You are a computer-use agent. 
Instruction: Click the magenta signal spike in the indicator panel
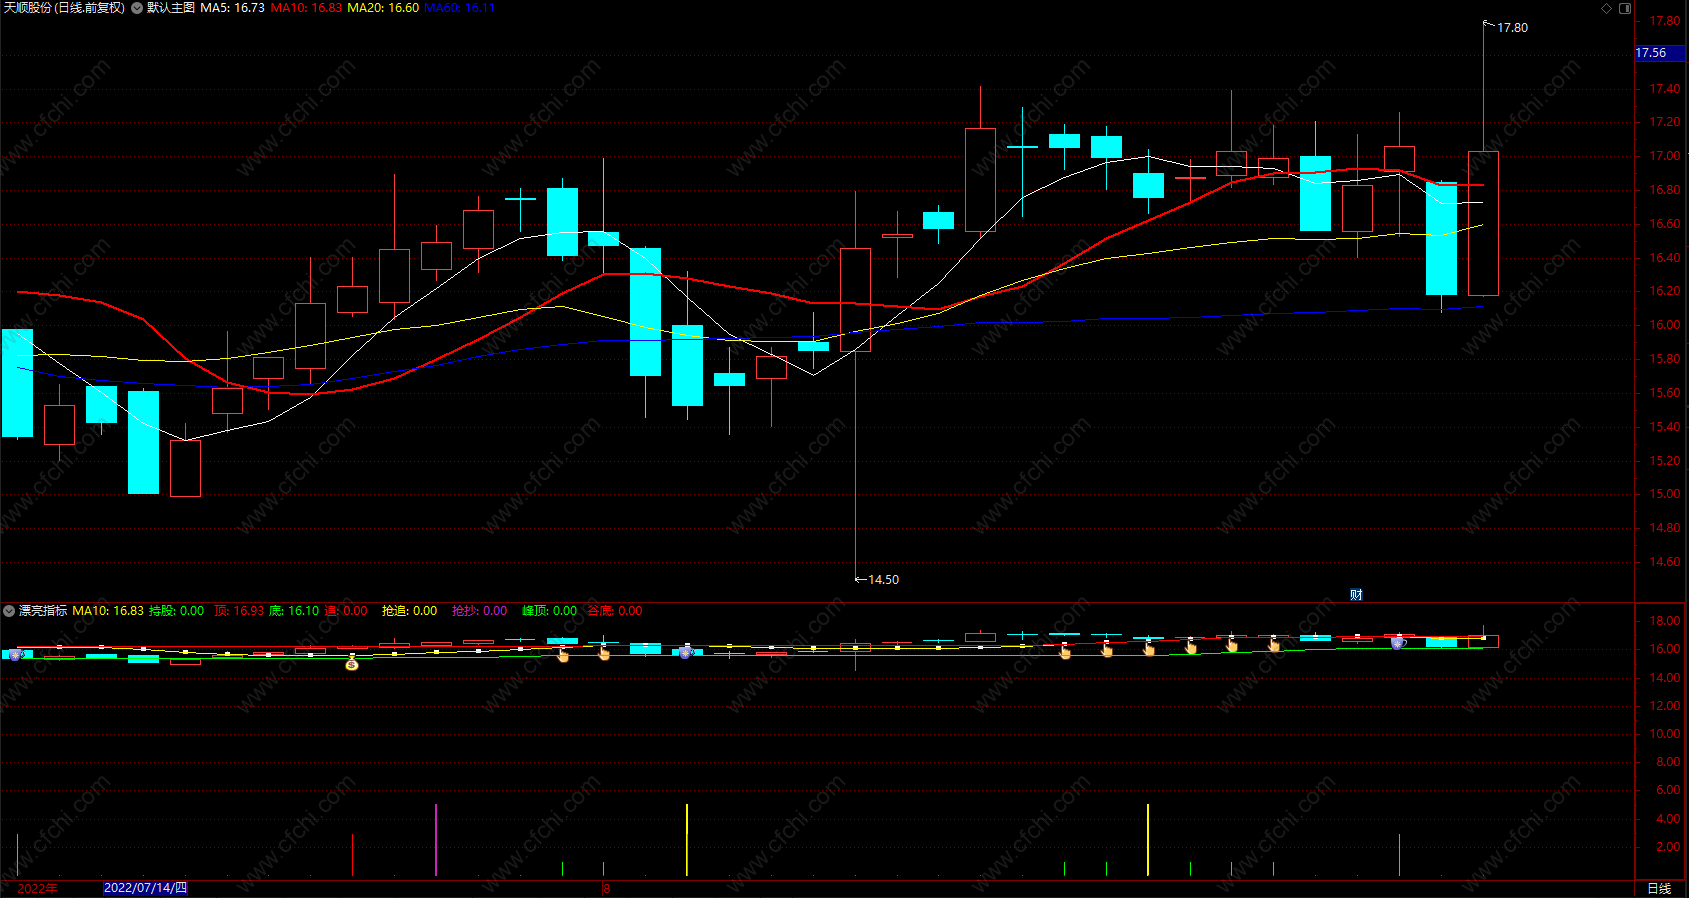[x=436, y=840]
